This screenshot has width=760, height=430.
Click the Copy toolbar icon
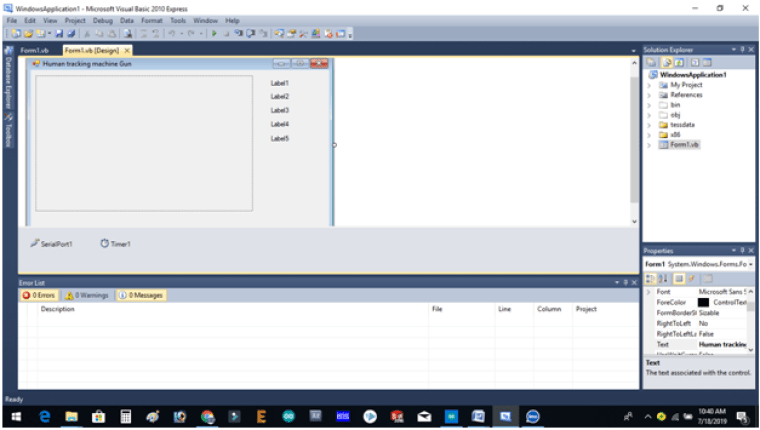point(99,33)
